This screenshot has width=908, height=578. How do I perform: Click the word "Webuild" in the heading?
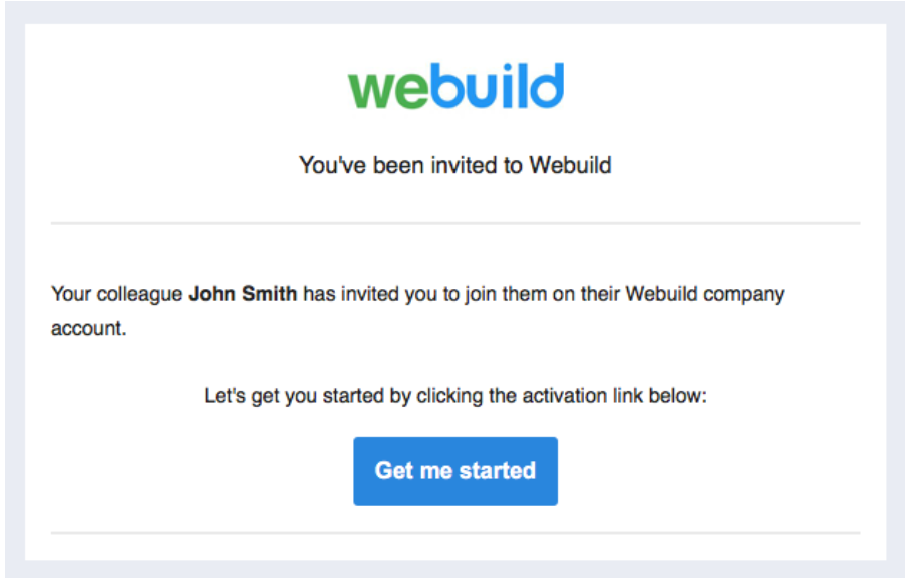click(x=570, y=165)
